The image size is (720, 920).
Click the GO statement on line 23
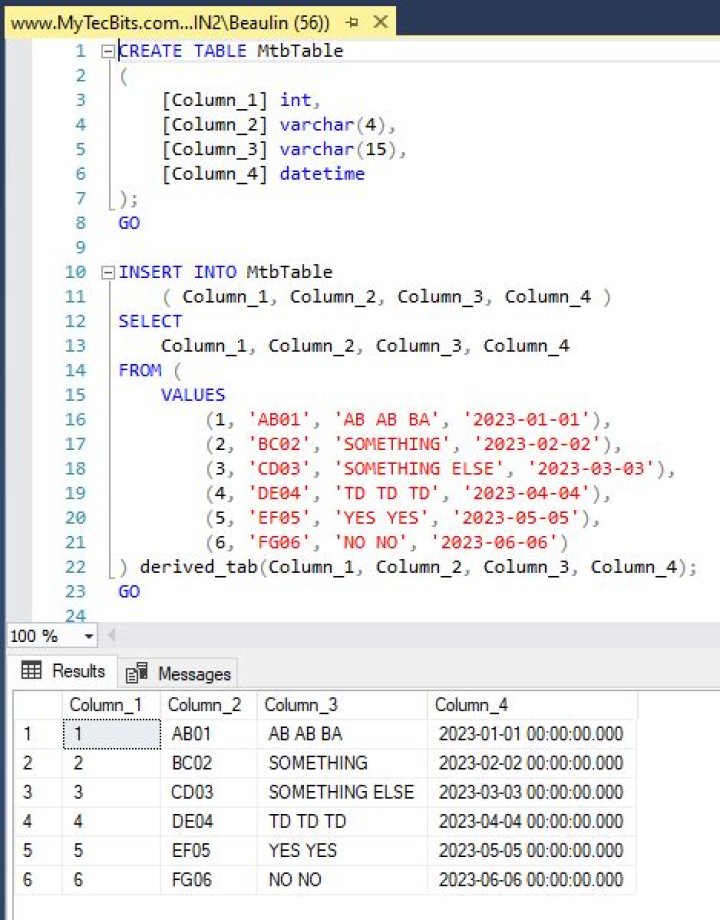click(x=129, y=591)
